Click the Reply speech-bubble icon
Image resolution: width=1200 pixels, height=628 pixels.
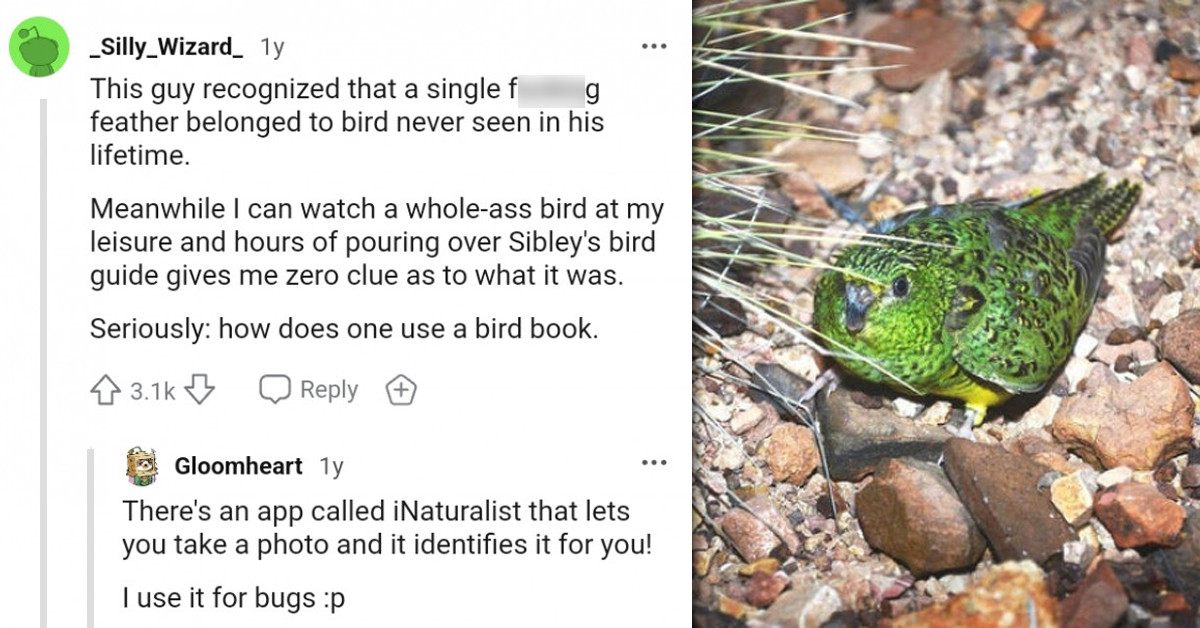pos(274,389)
